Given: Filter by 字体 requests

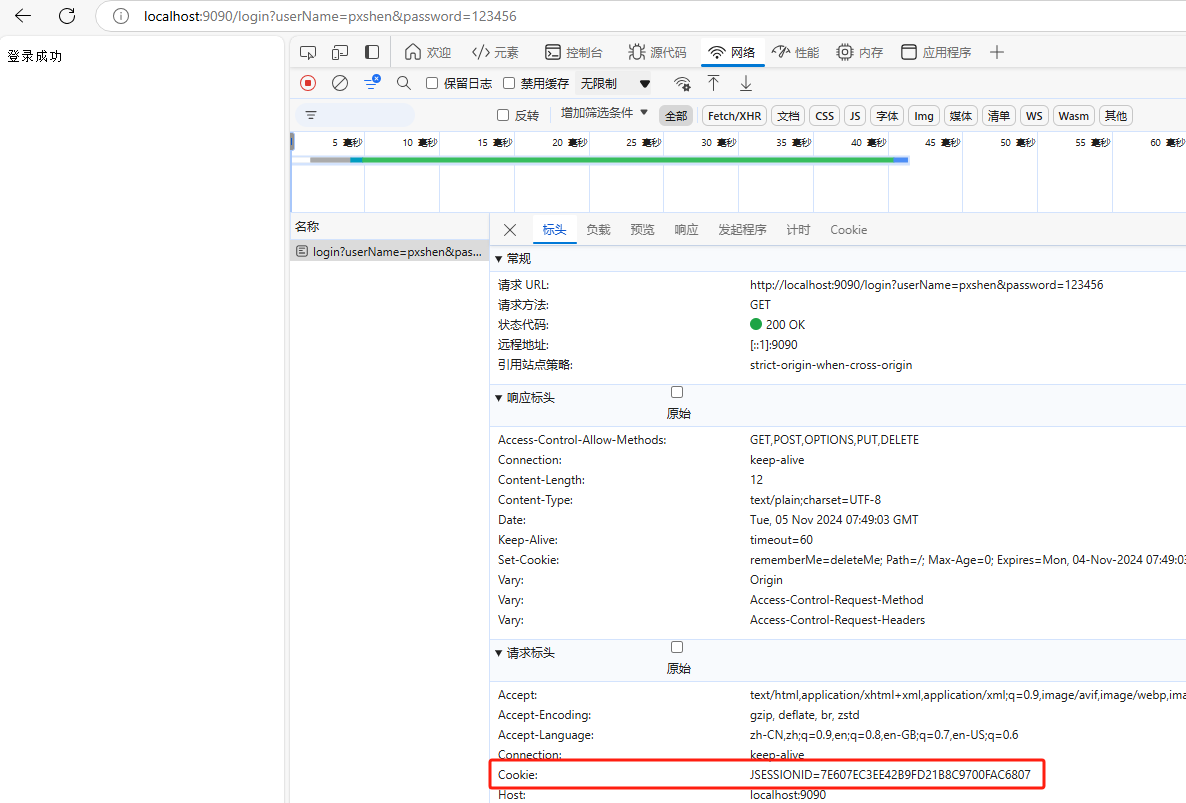Looking at the screenshot, I should [887, 116].
